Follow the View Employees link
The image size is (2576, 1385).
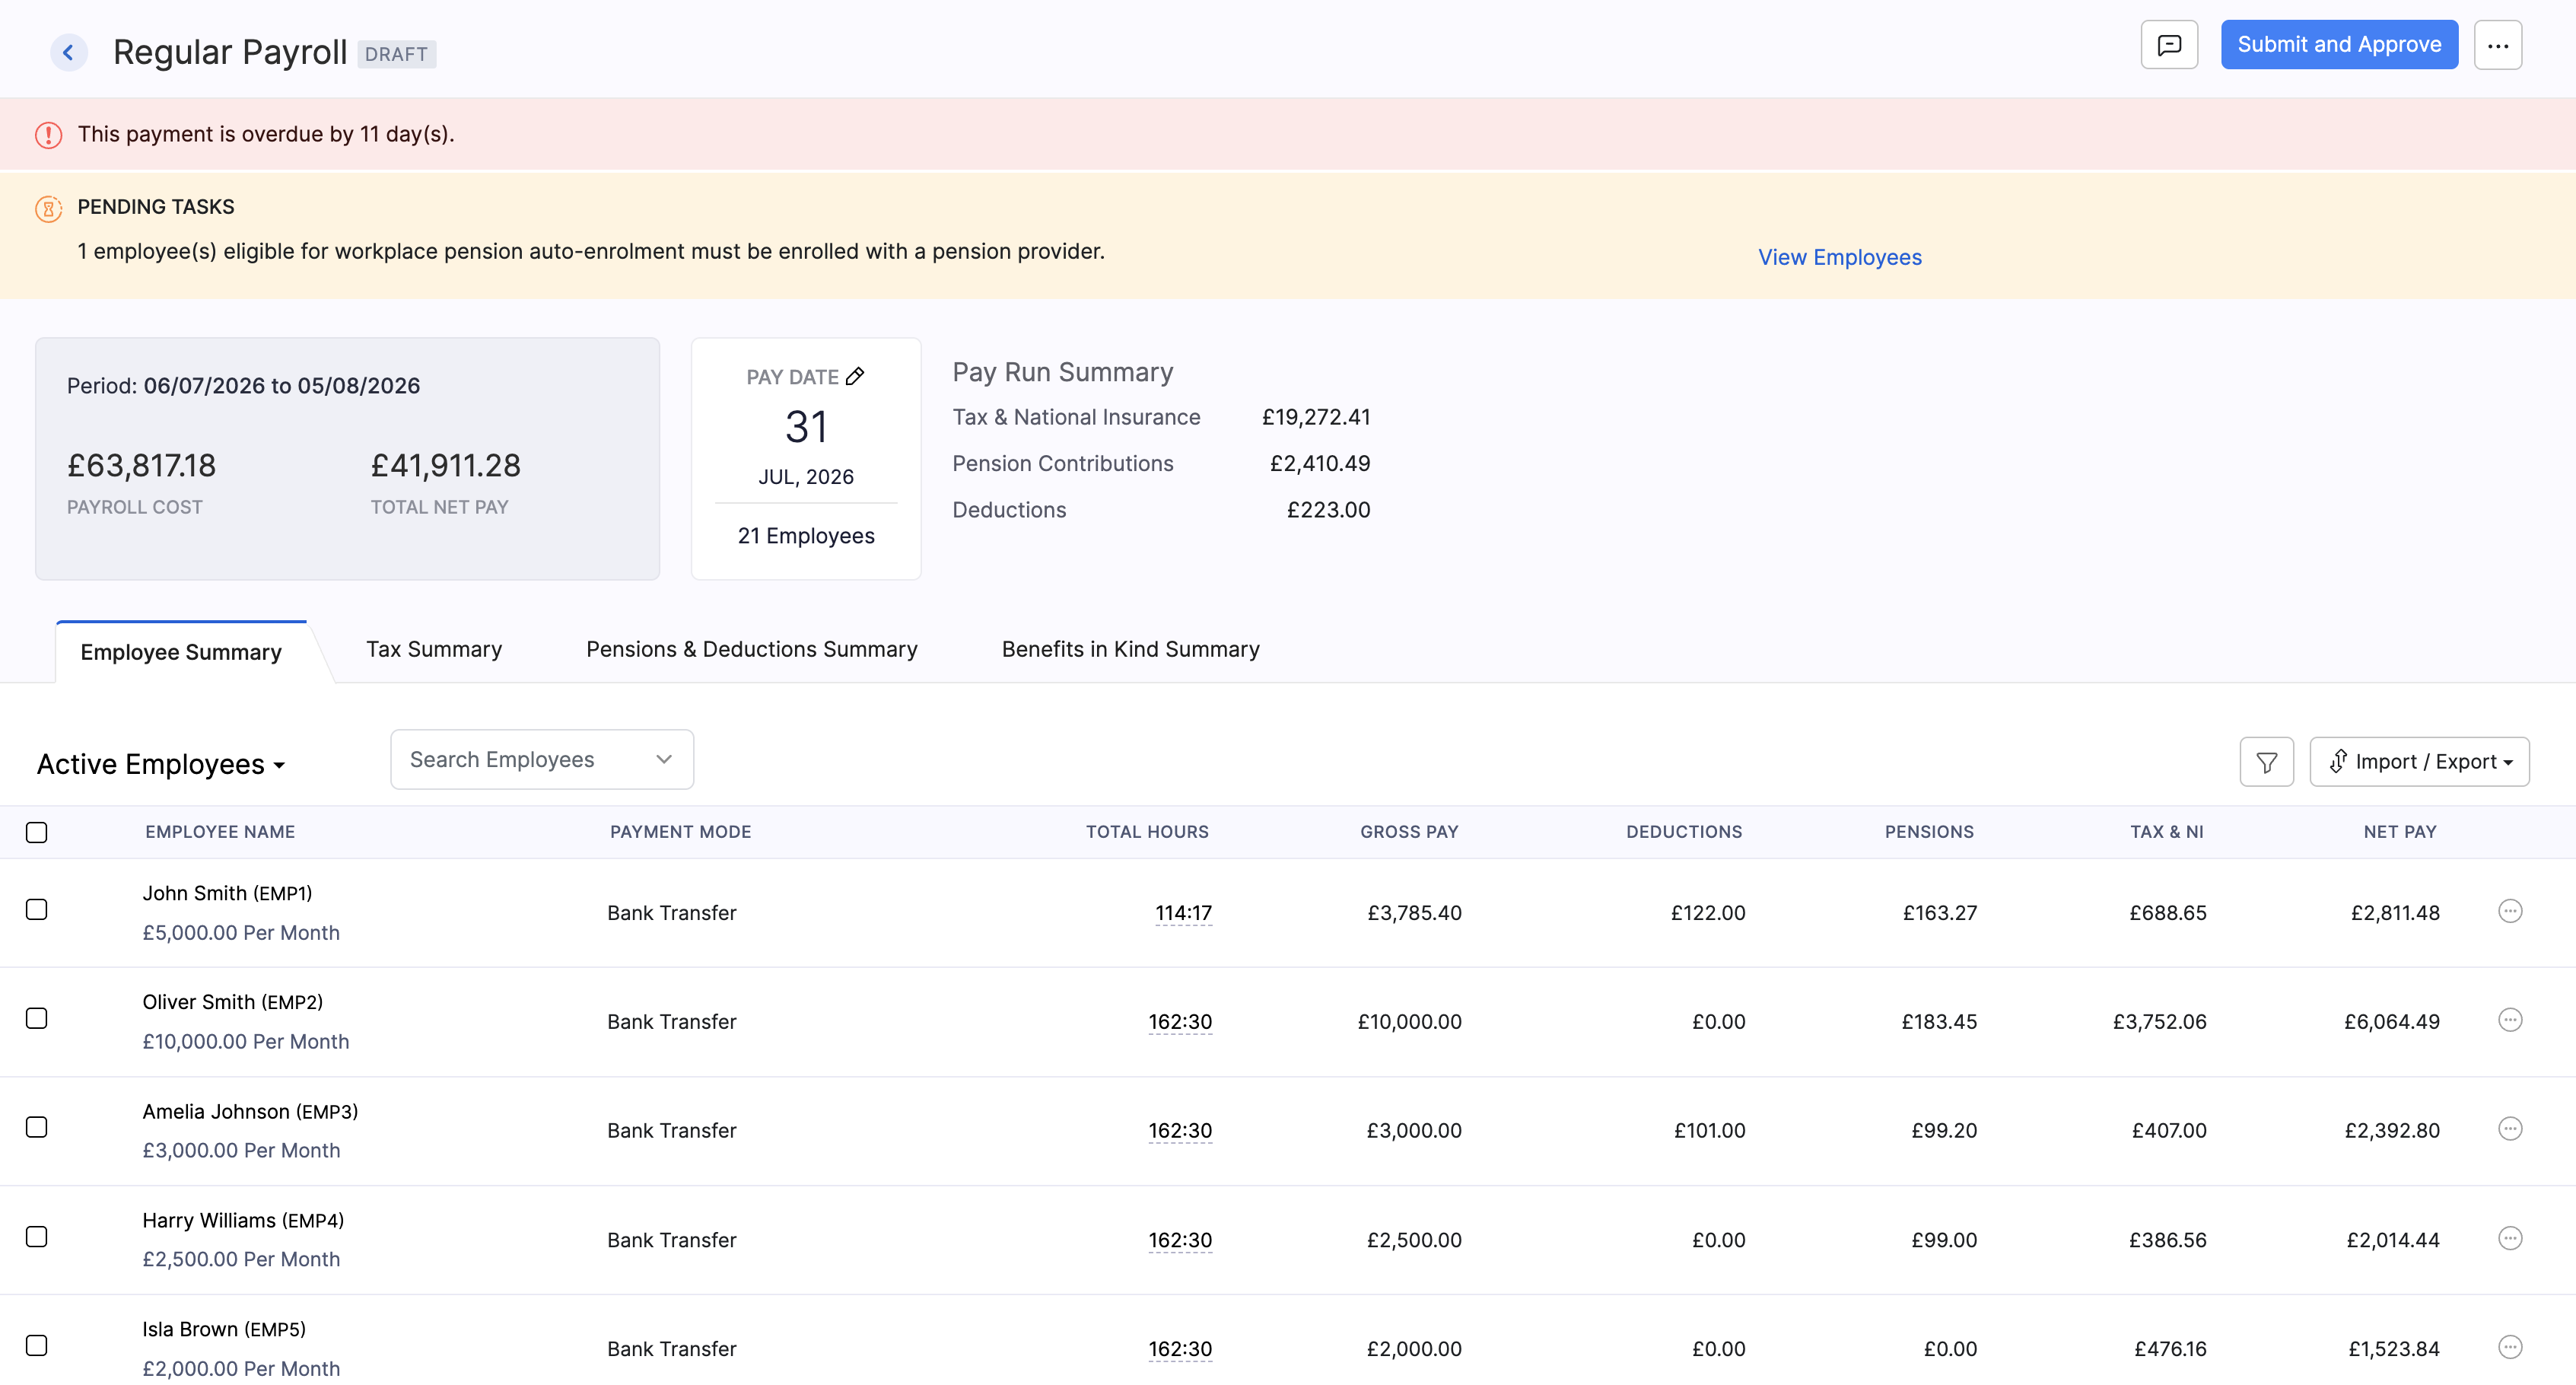[x=1840, y=257]
